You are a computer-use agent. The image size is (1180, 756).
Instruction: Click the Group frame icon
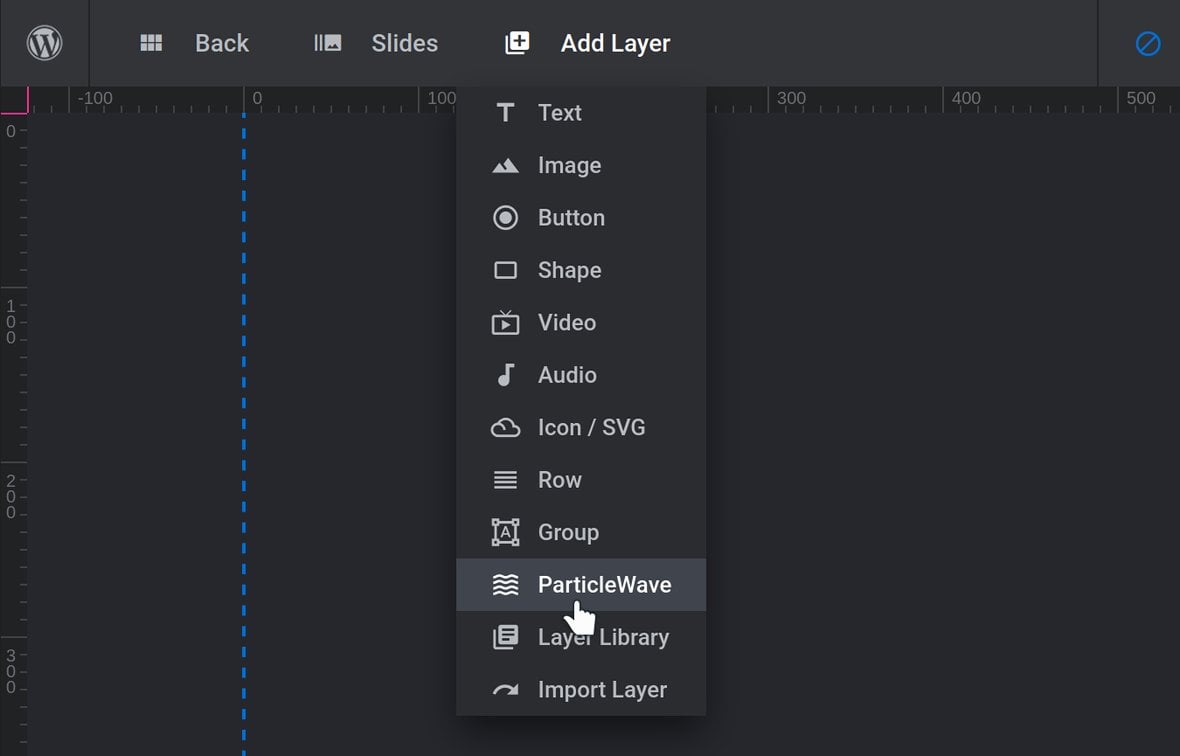tap(505, 532)
